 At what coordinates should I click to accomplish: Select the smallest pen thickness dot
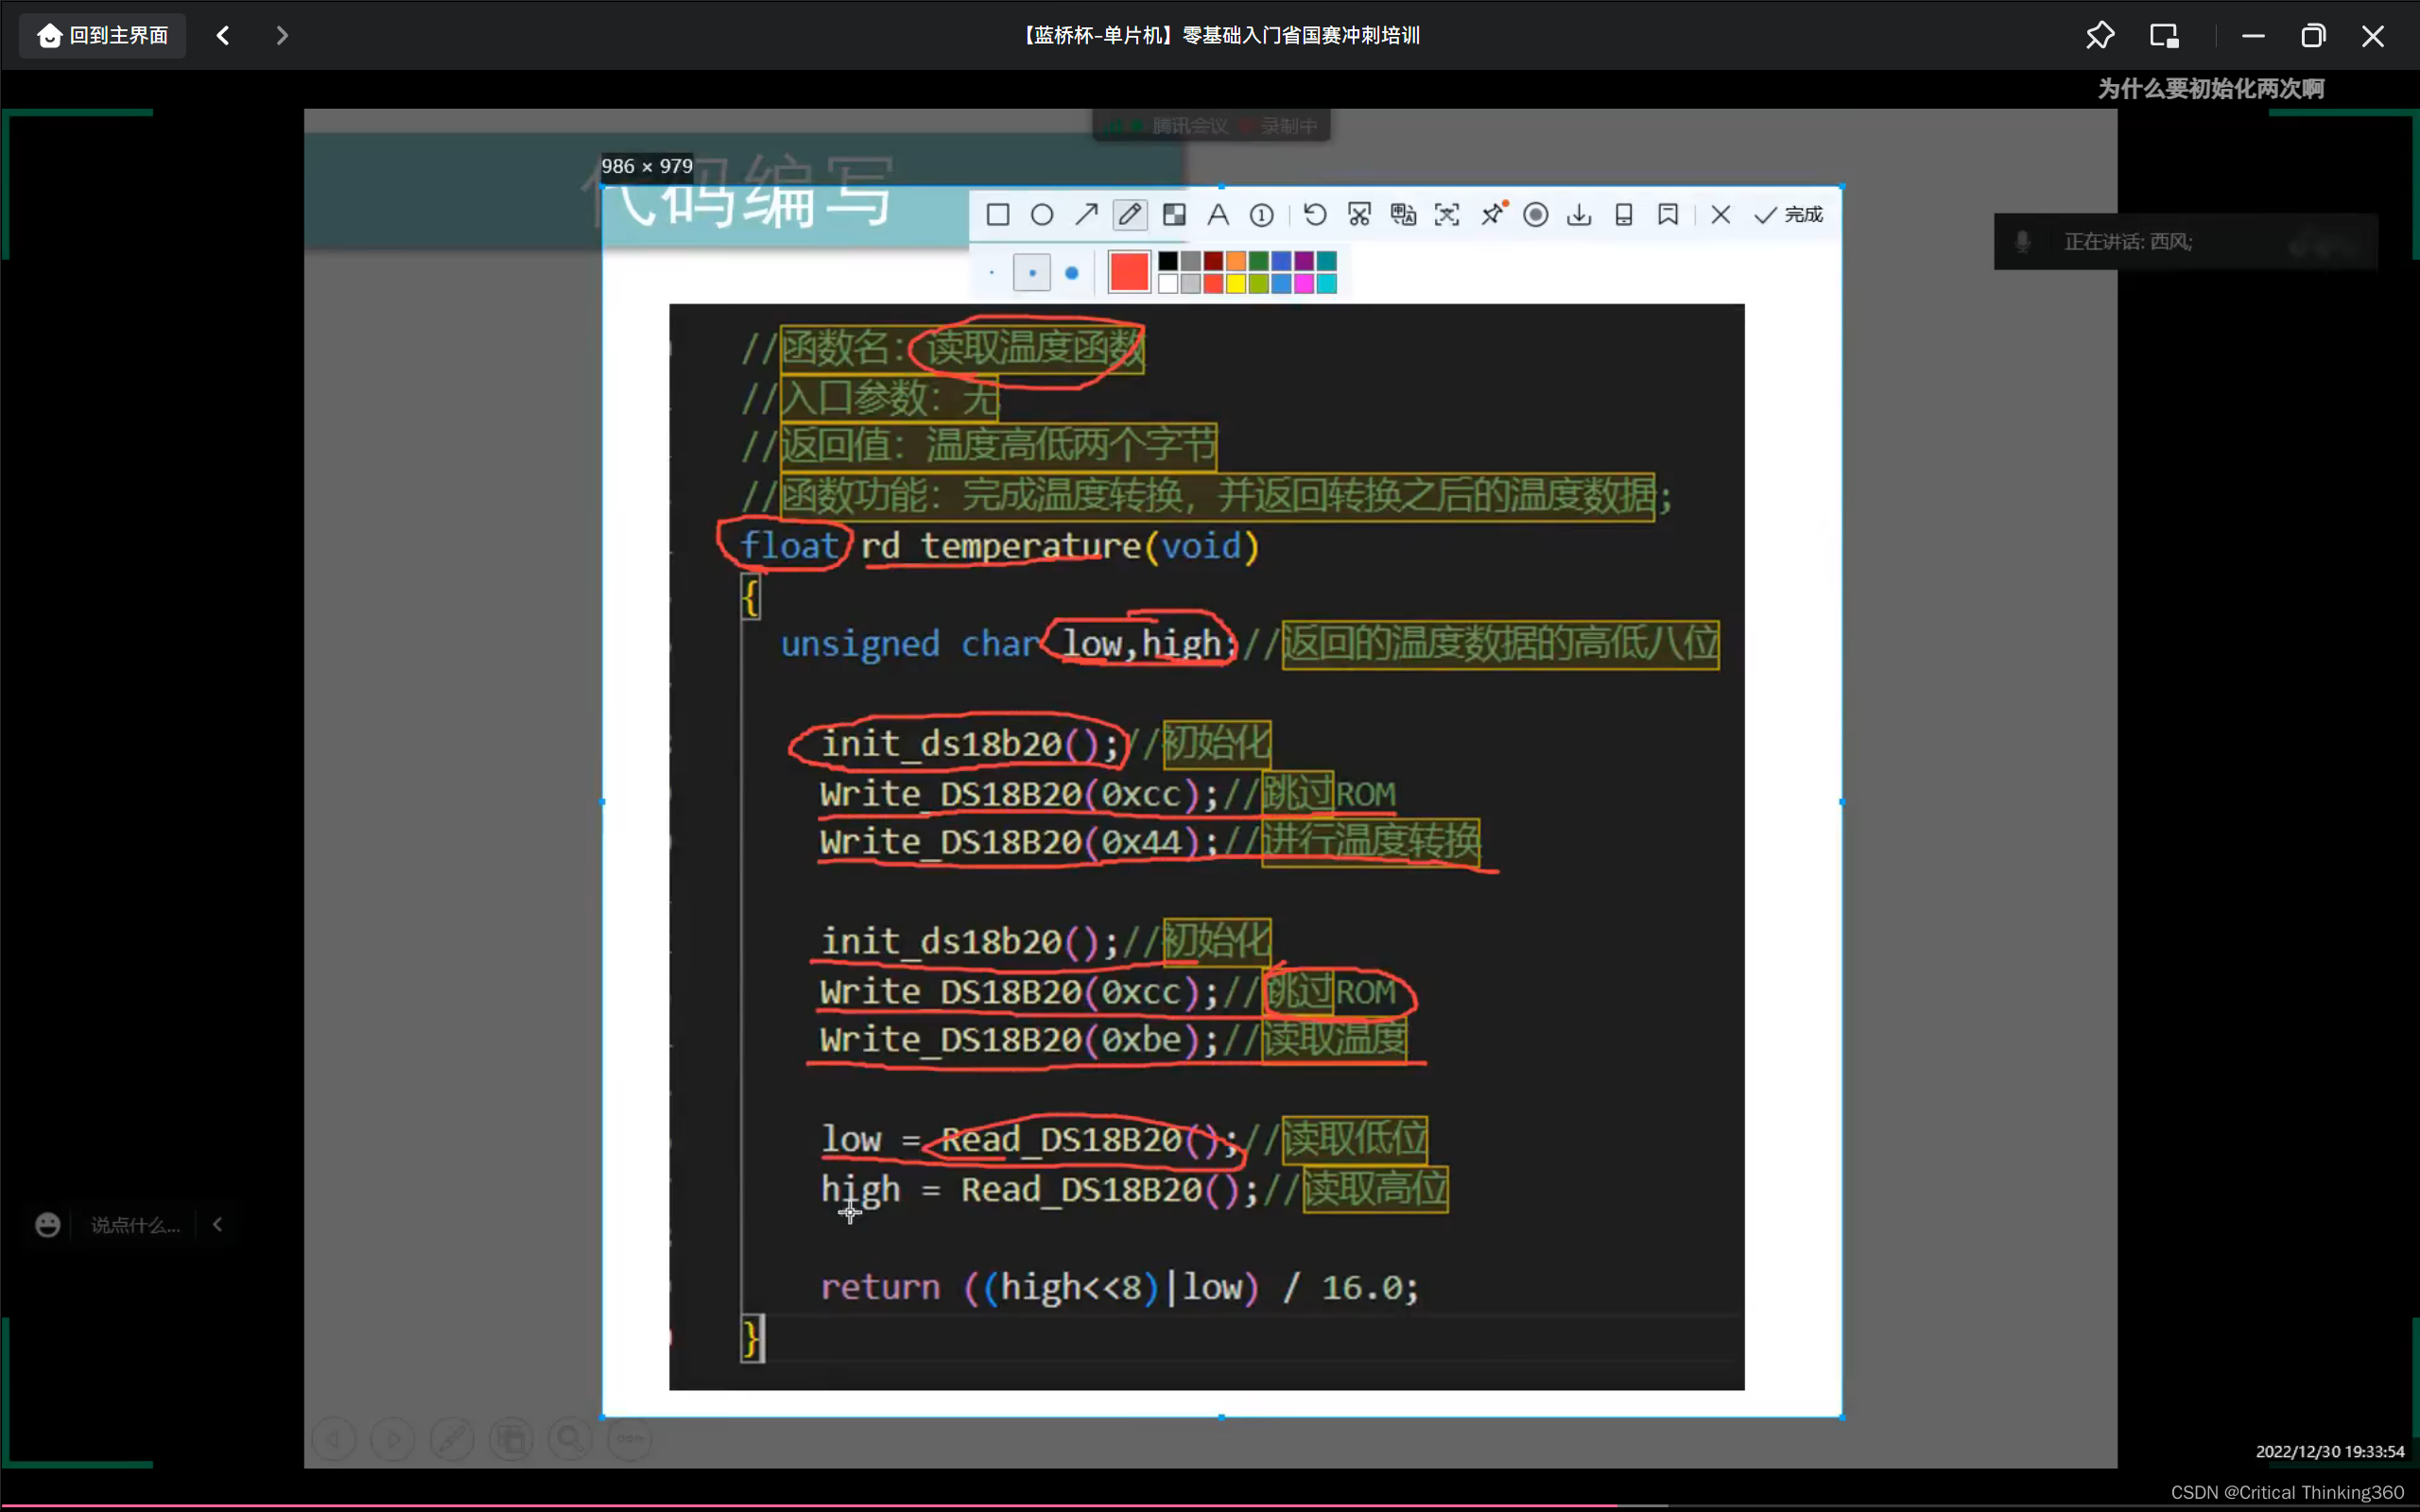click(991, 272)
